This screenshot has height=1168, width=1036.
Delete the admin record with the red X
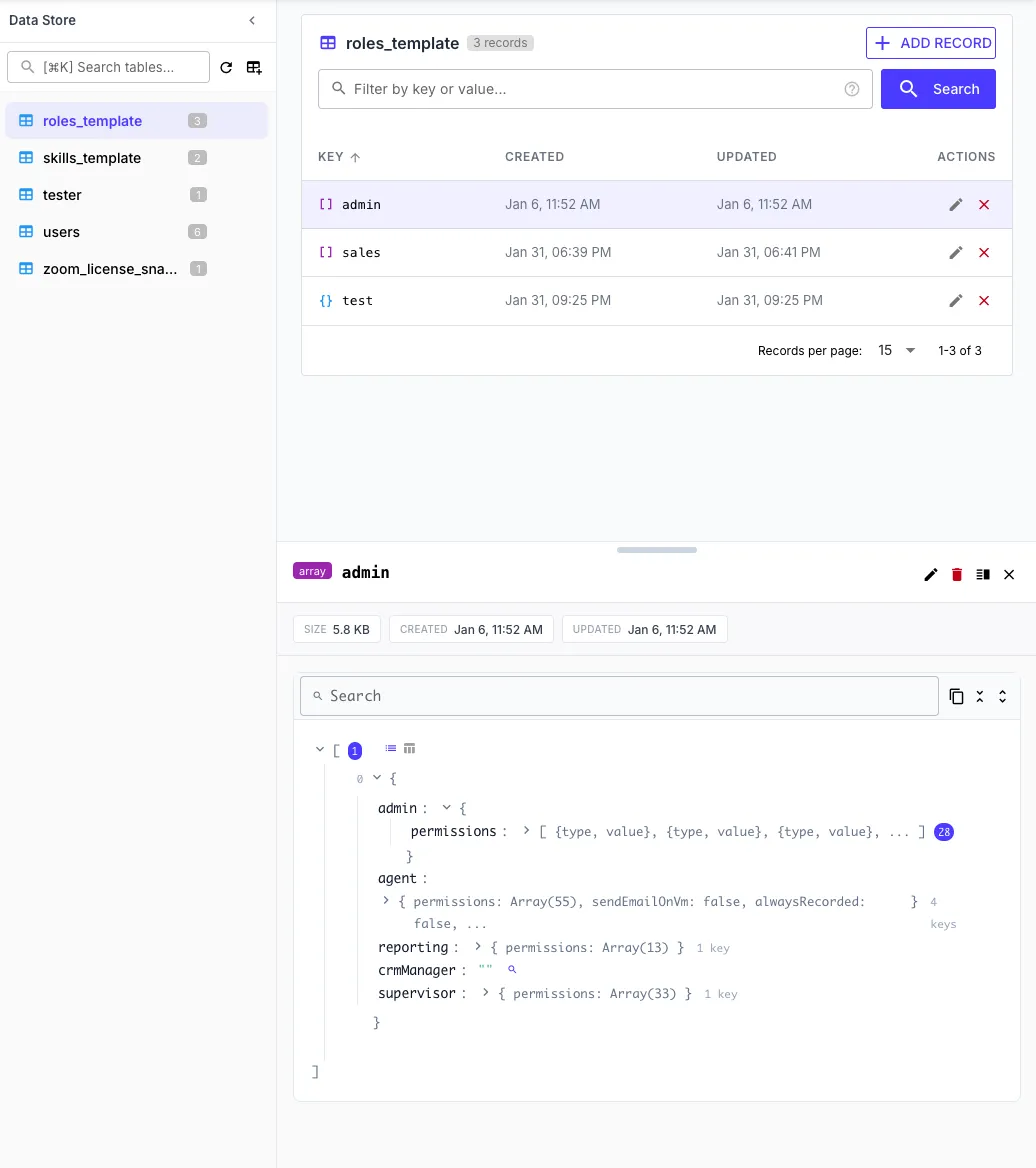984,204
